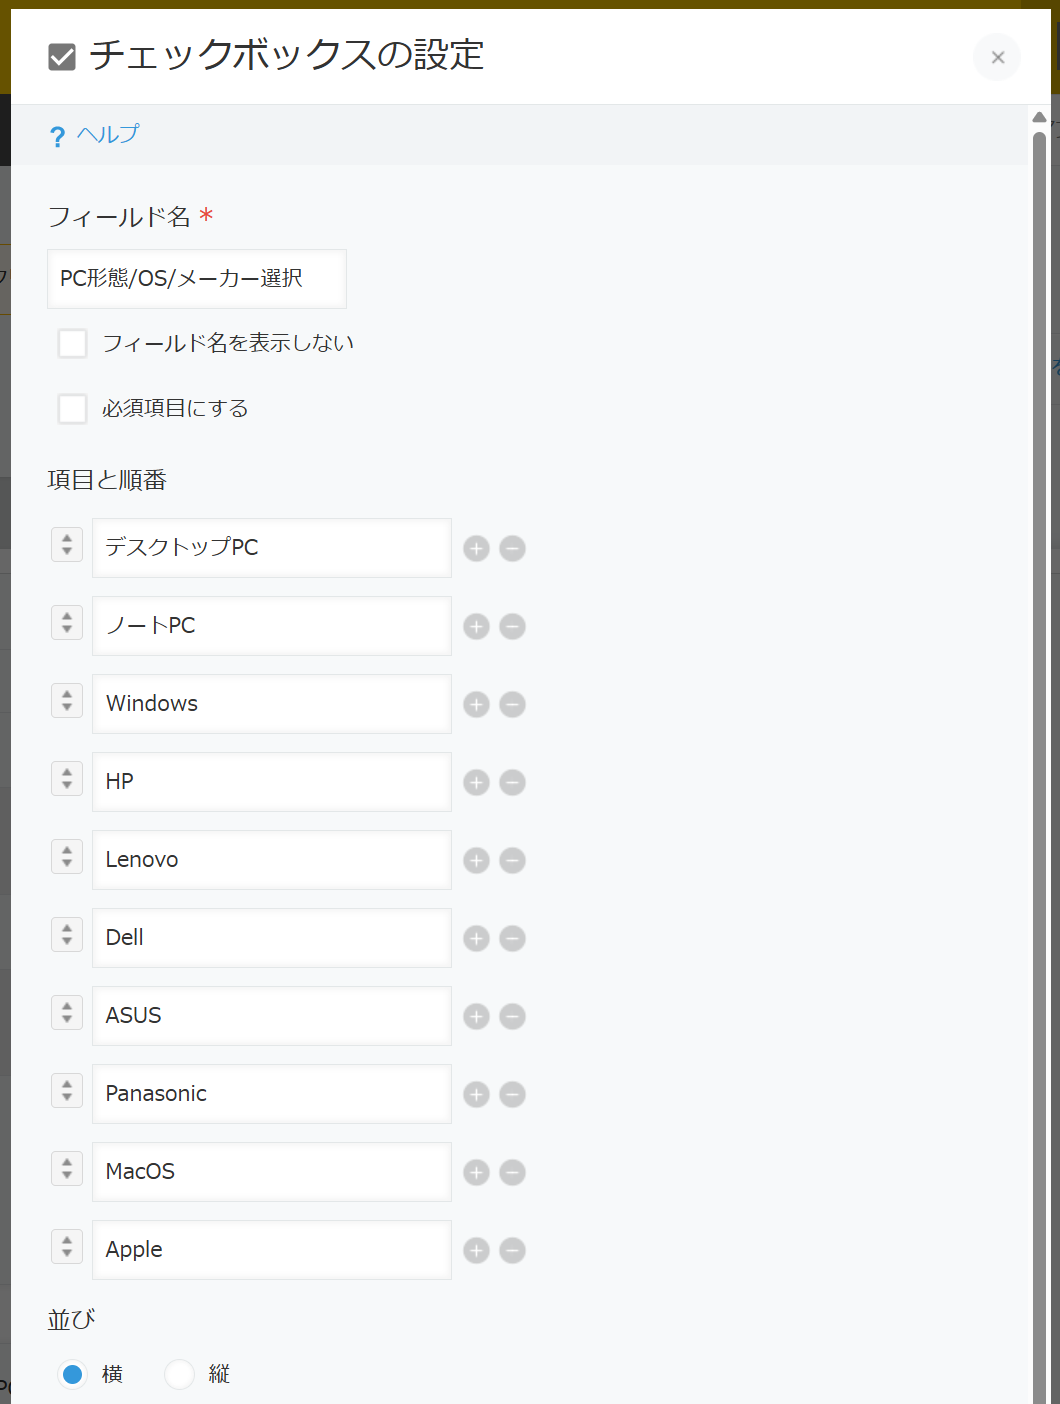
Task: Edit the Lenovo item text field
Action: pos(272,860)
